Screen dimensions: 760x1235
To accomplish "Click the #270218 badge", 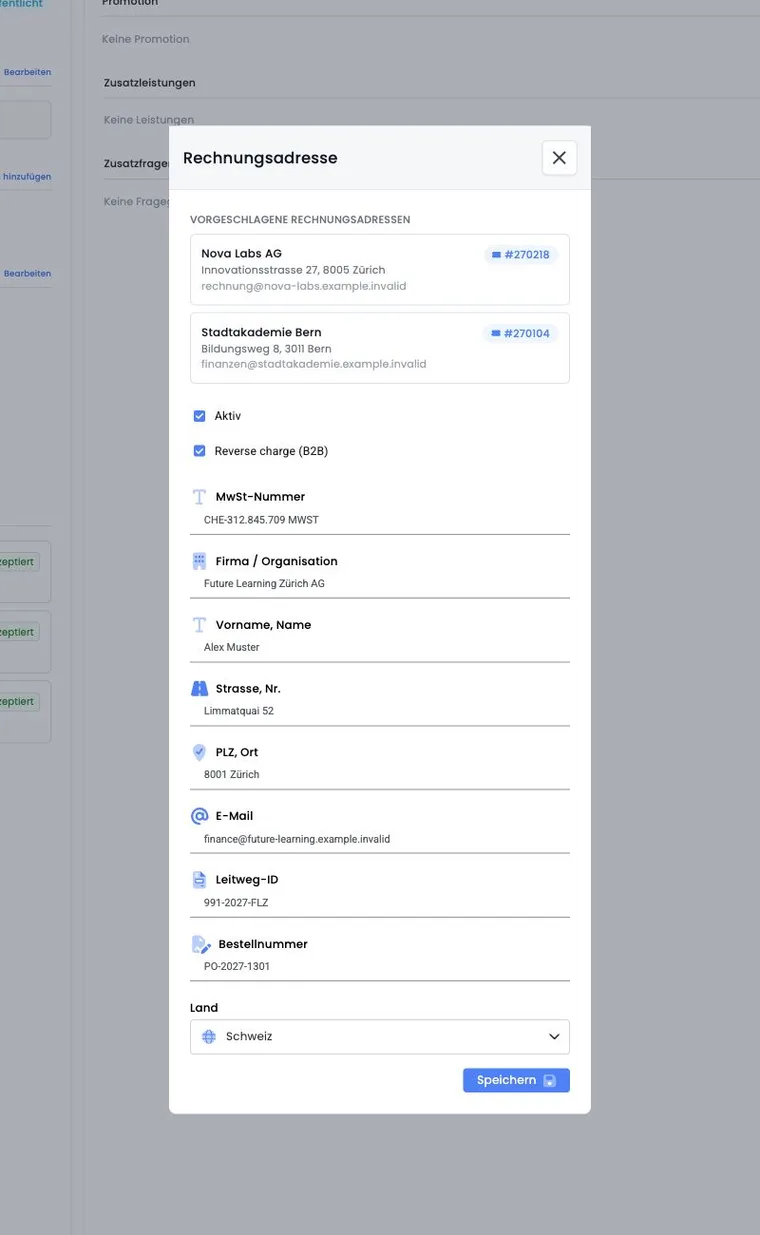I will (x=520, y=255).
